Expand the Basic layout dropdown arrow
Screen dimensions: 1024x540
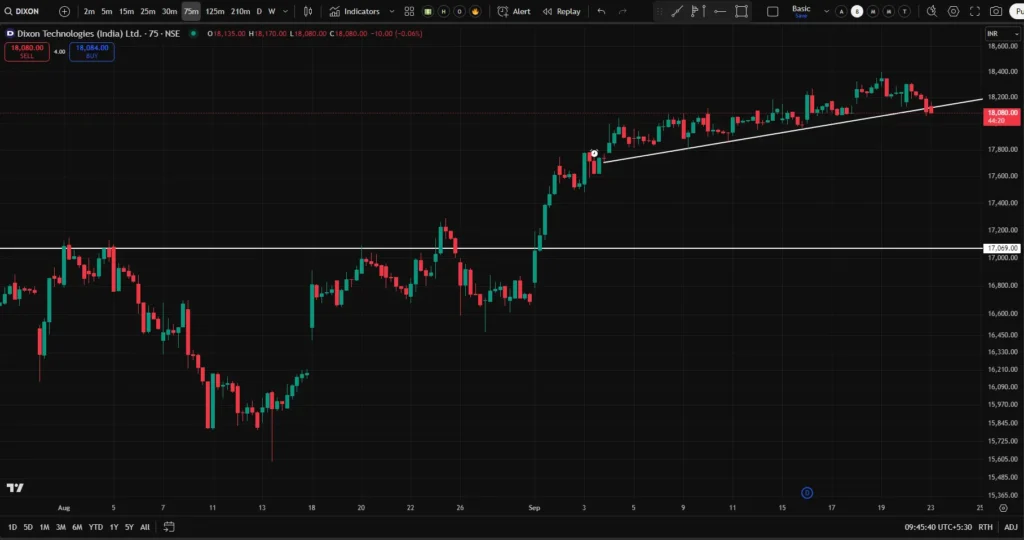point(824,11)
